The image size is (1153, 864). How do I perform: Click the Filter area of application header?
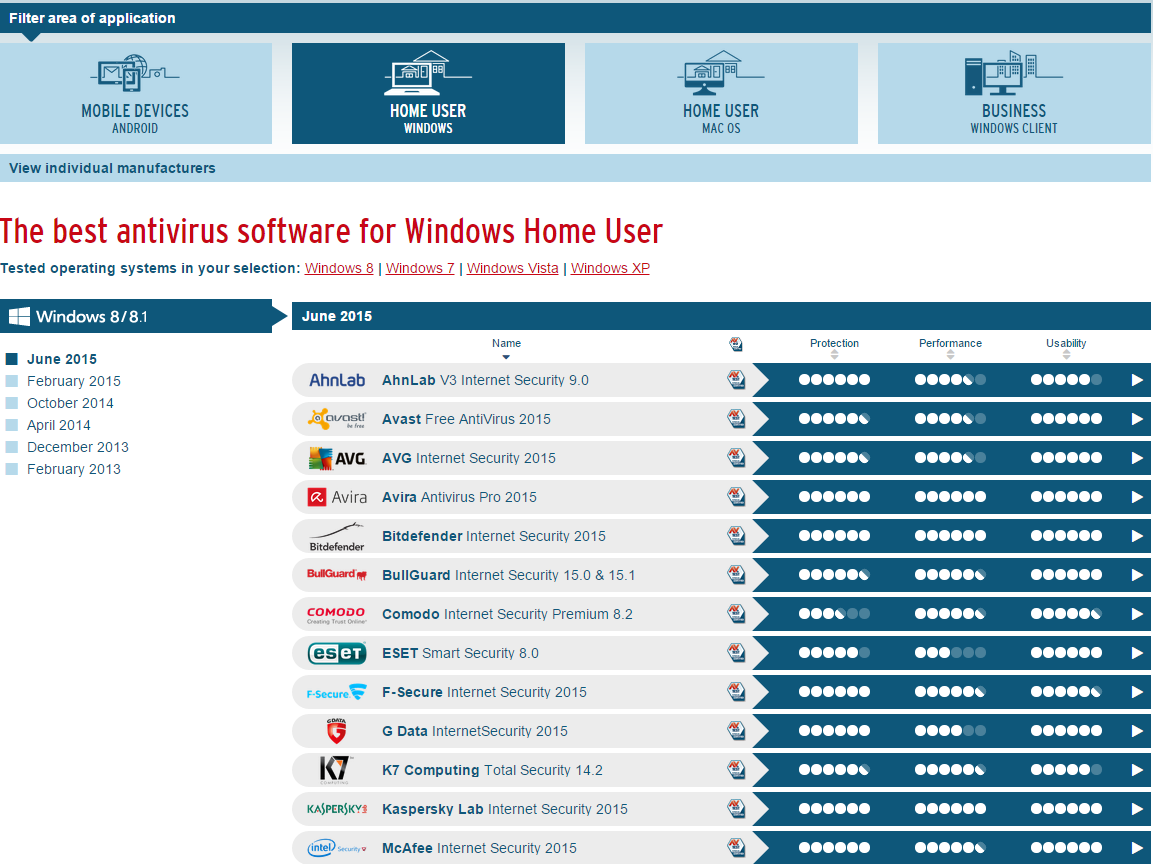click(575, 18)
